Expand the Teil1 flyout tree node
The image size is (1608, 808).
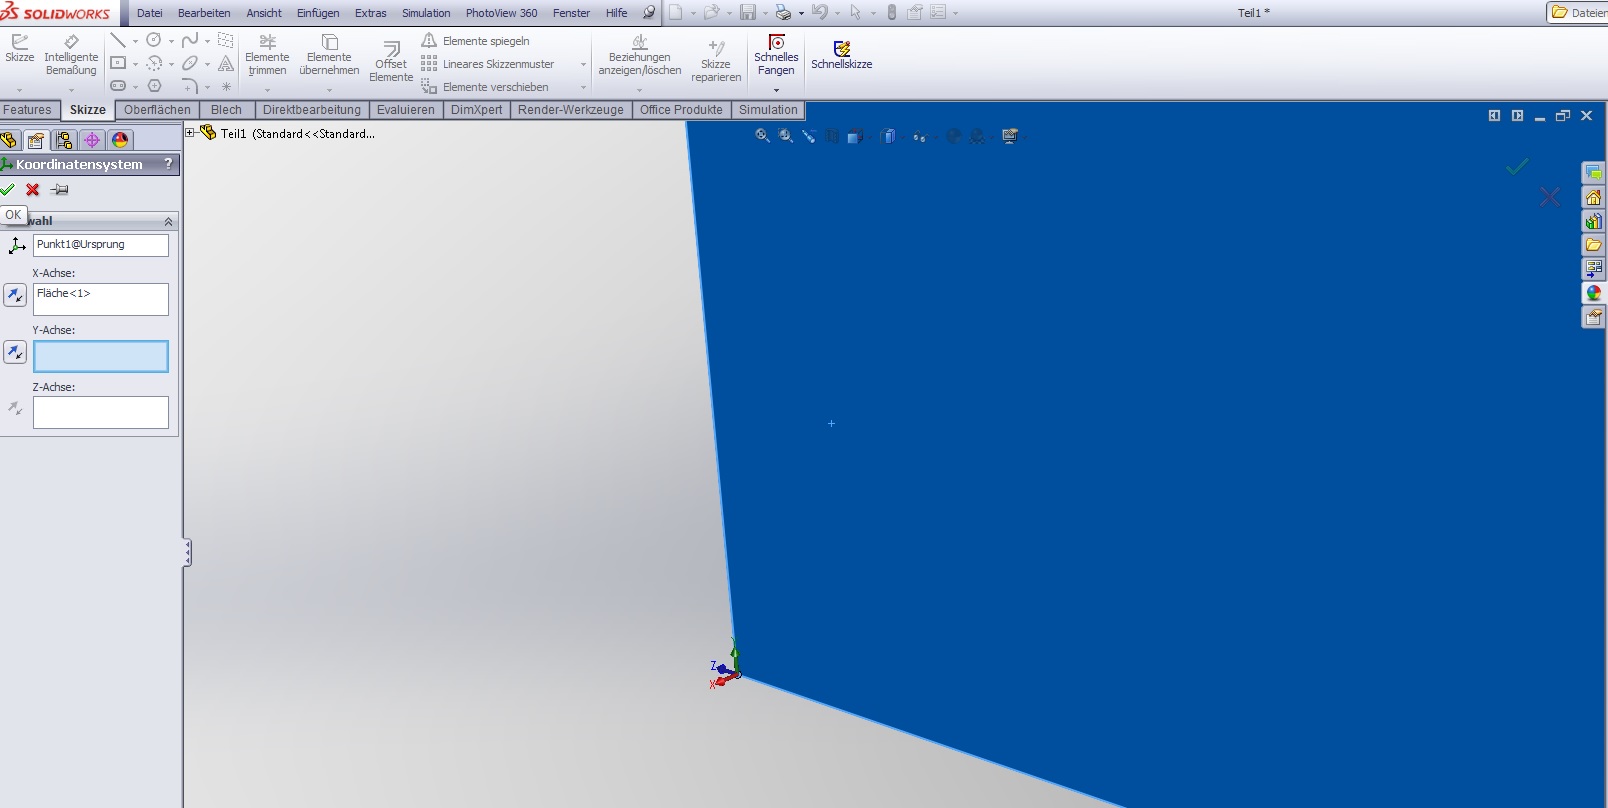click(x=190, y=132)
